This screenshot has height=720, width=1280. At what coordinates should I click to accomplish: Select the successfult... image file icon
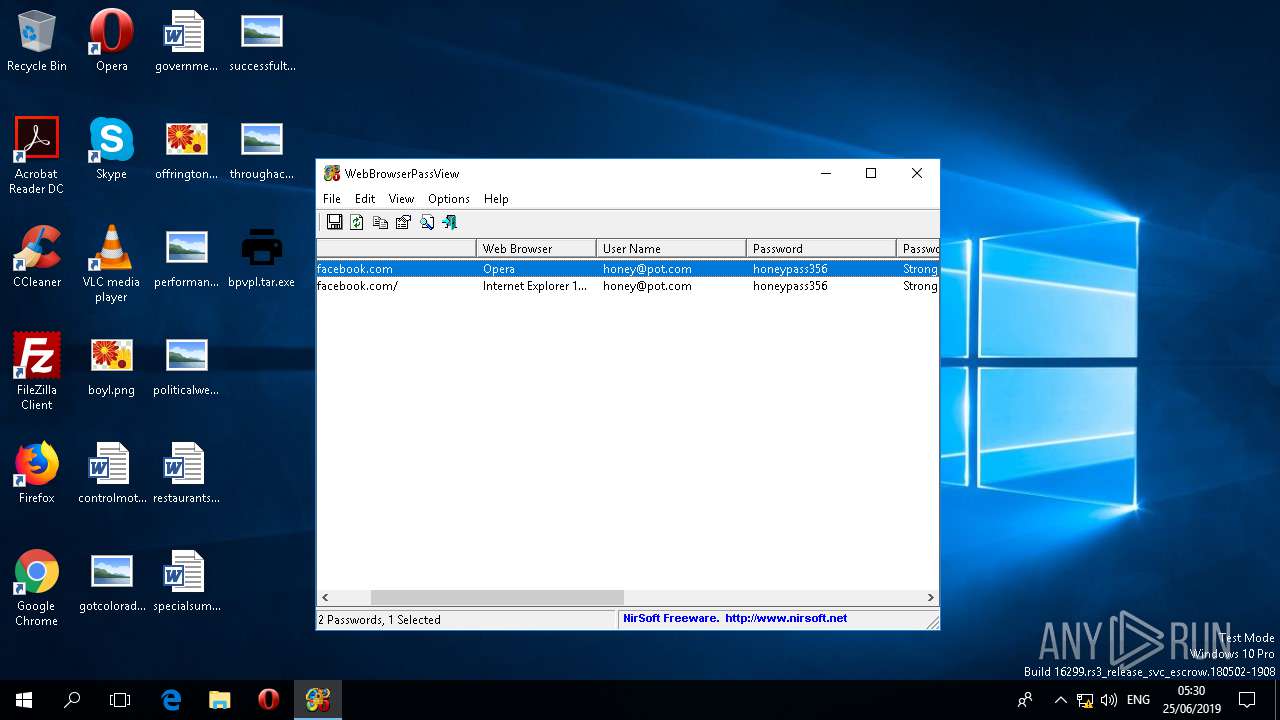[x=262, y=42]
